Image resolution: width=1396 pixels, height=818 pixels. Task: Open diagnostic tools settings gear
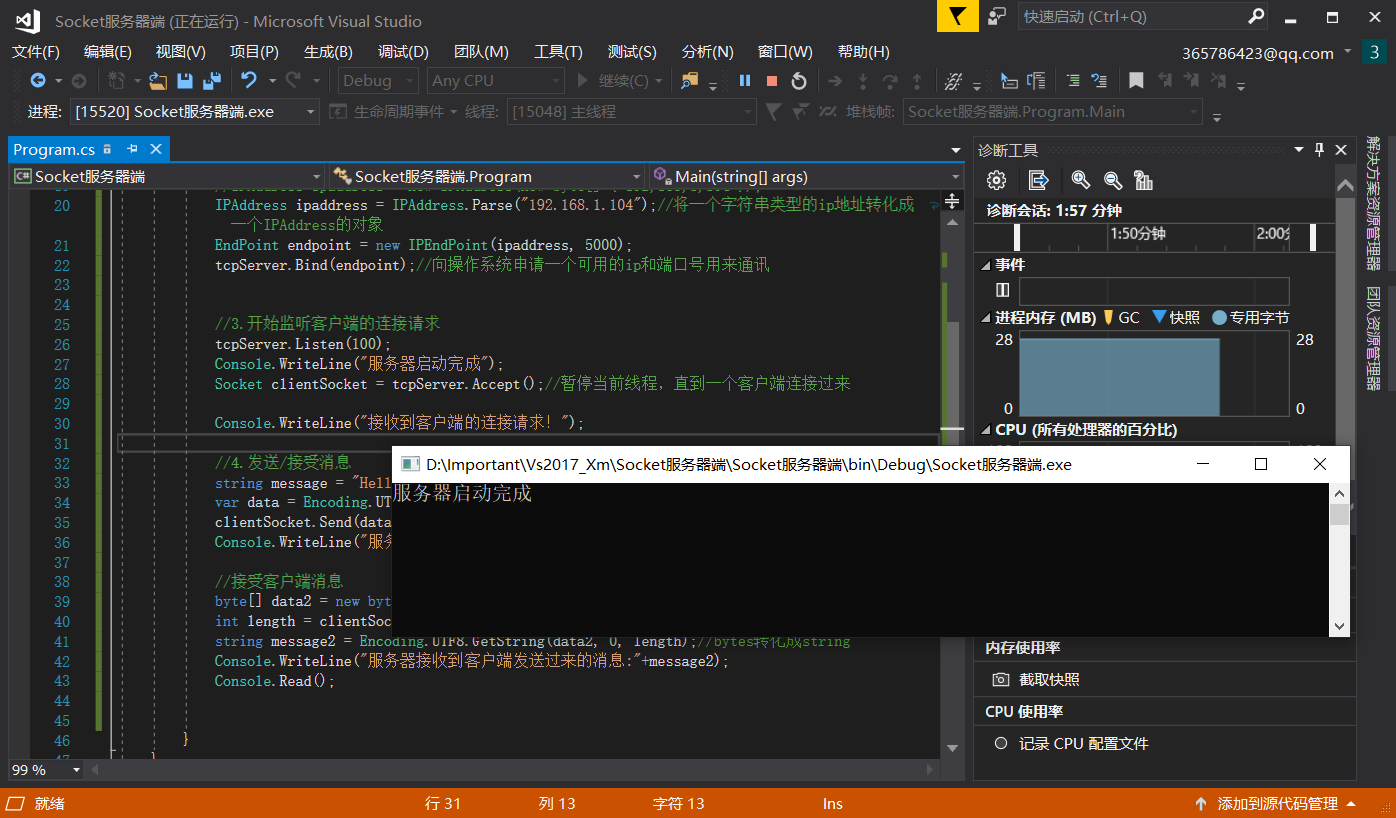click(x=996, y=180)
